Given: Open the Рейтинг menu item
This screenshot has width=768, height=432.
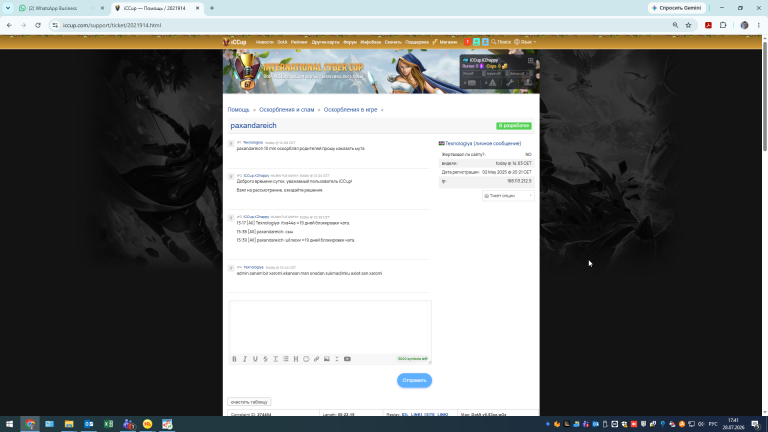Looking at the screenshot, I should click(299, 42).
